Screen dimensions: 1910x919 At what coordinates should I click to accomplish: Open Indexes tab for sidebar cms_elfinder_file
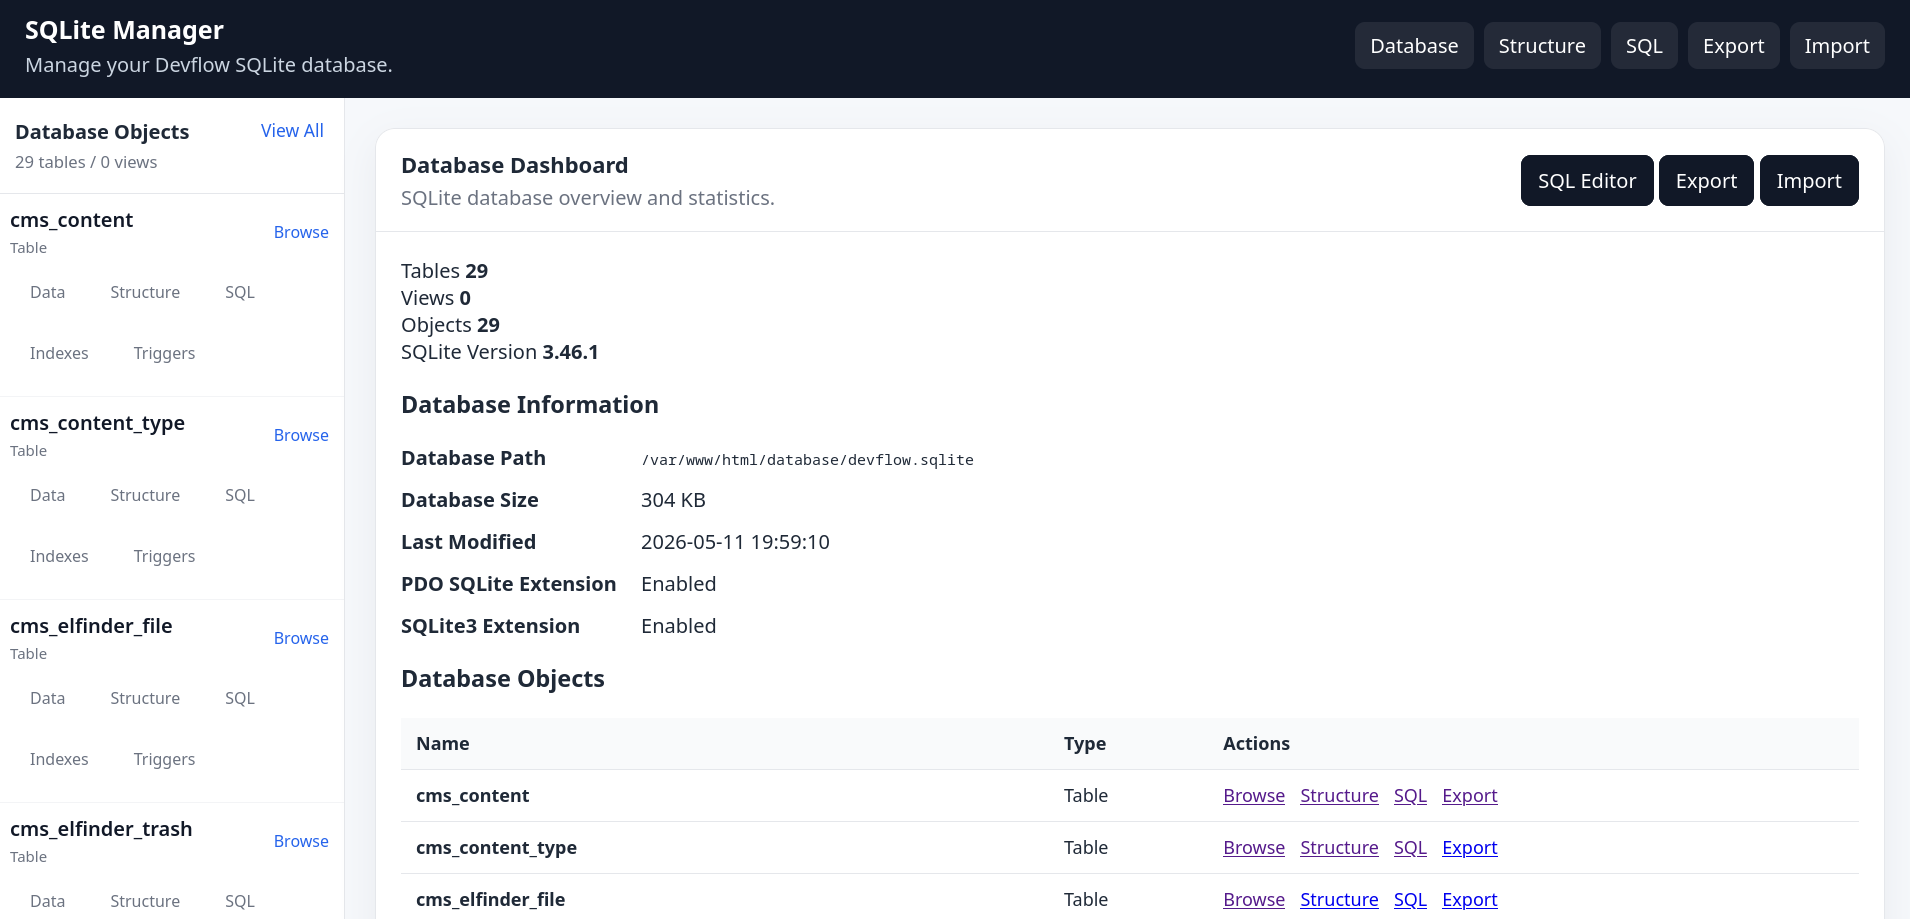click(59, 759)
